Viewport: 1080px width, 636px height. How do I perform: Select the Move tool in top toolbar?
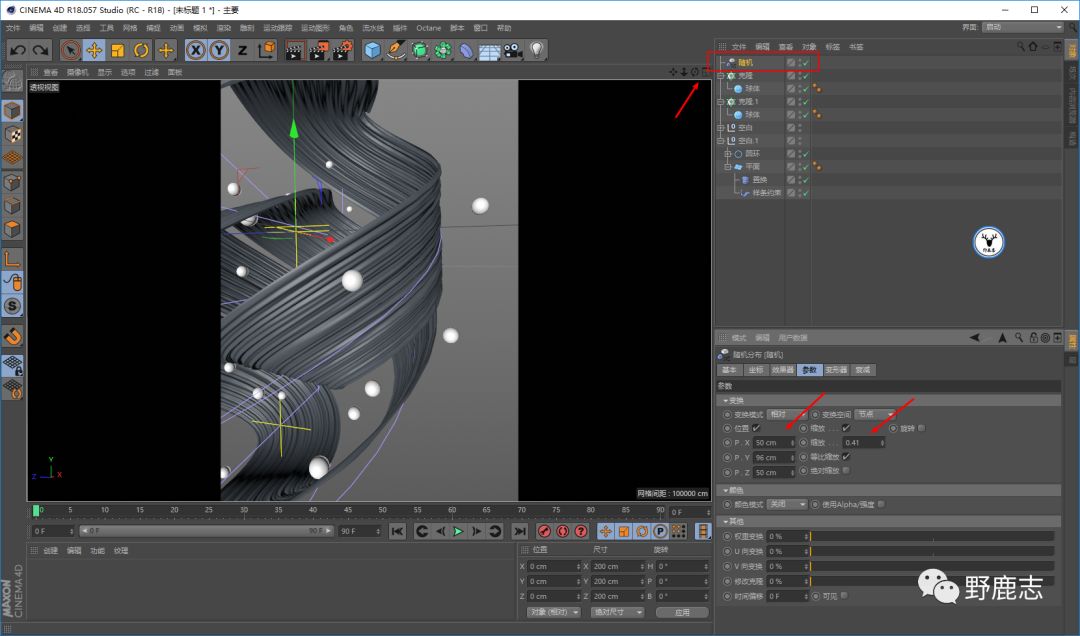(94, 50)
